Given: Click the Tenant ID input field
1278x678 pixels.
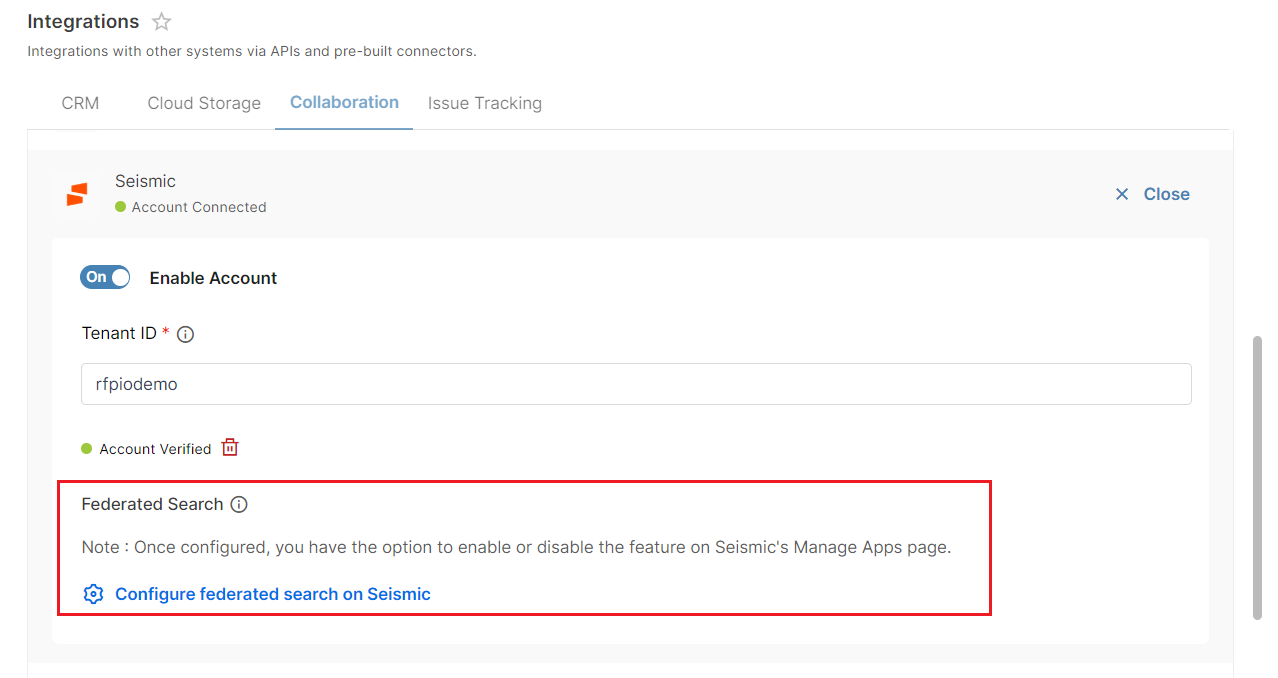Looking at the screenshot, I should [636, 384].
